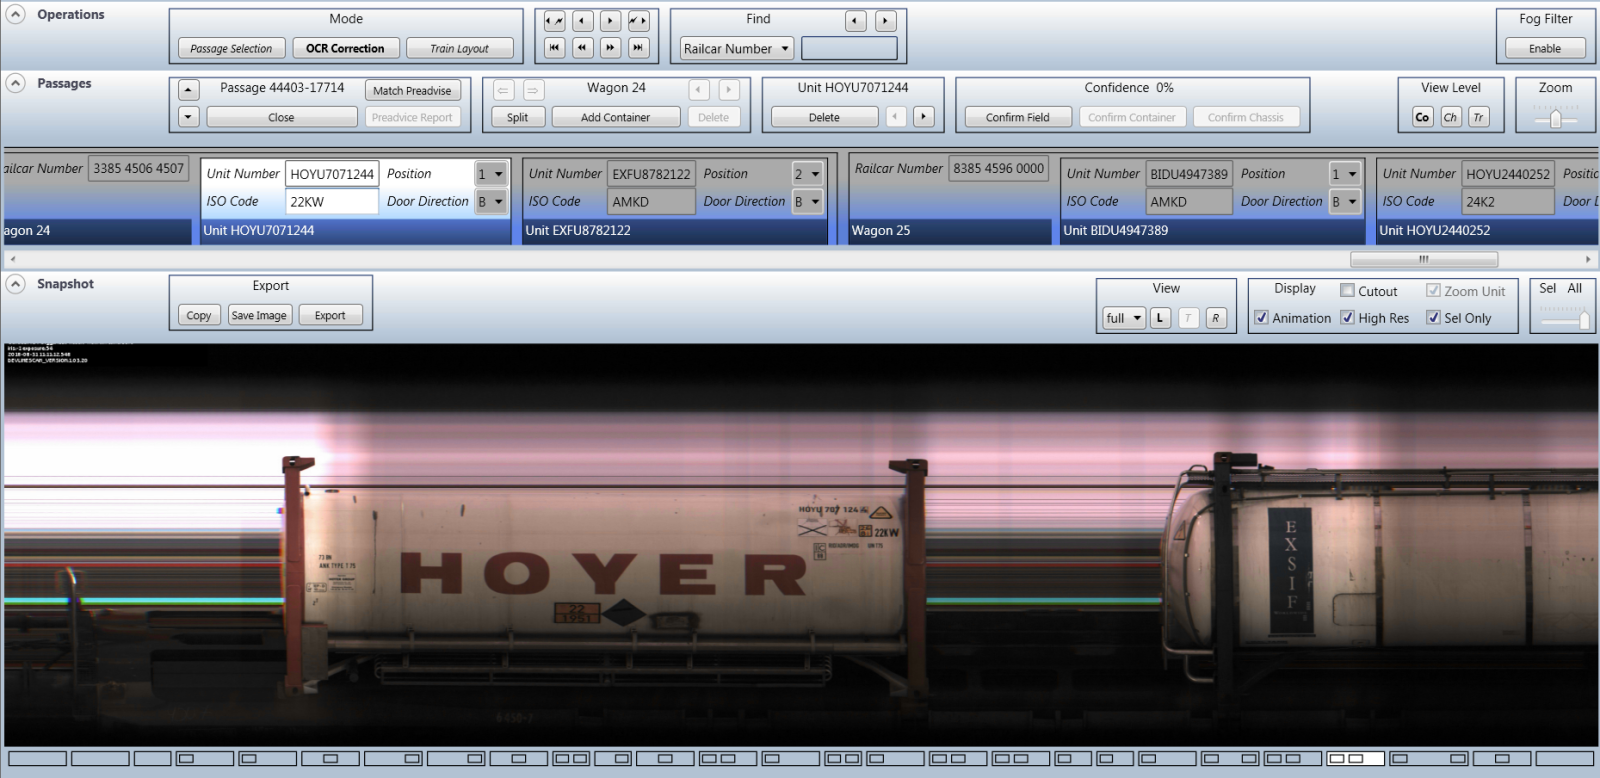Collapse the Operations panel chevron

[x=16, y=15]
